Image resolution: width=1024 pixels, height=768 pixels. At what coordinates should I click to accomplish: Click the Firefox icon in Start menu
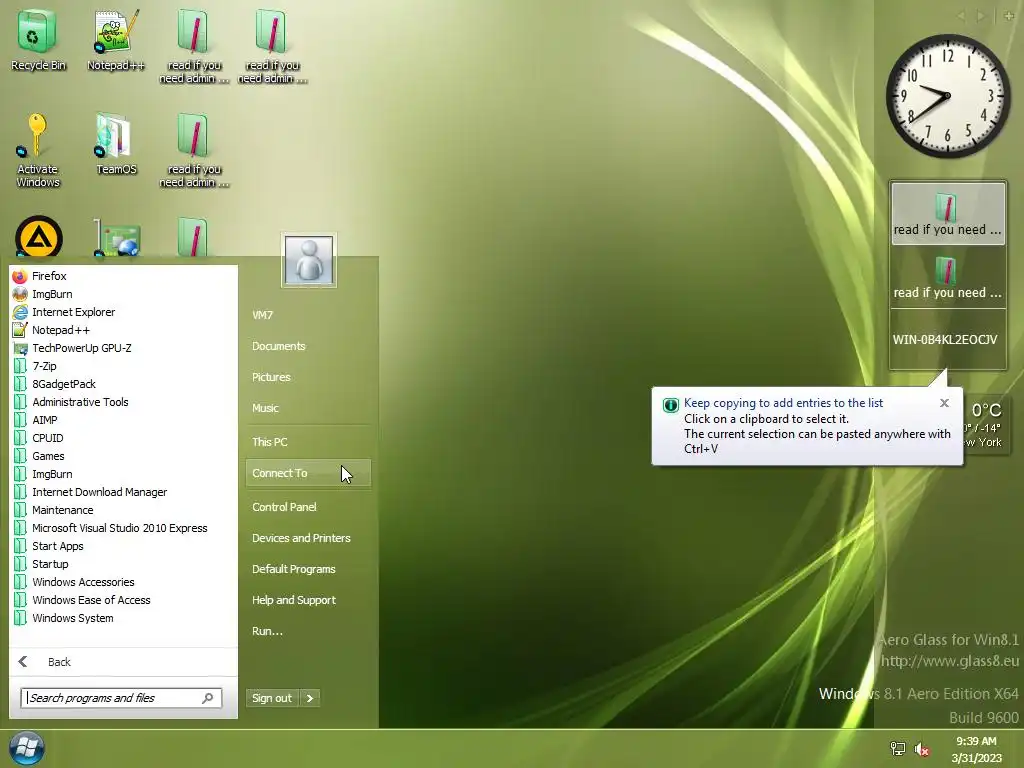[x=20, y=276]
